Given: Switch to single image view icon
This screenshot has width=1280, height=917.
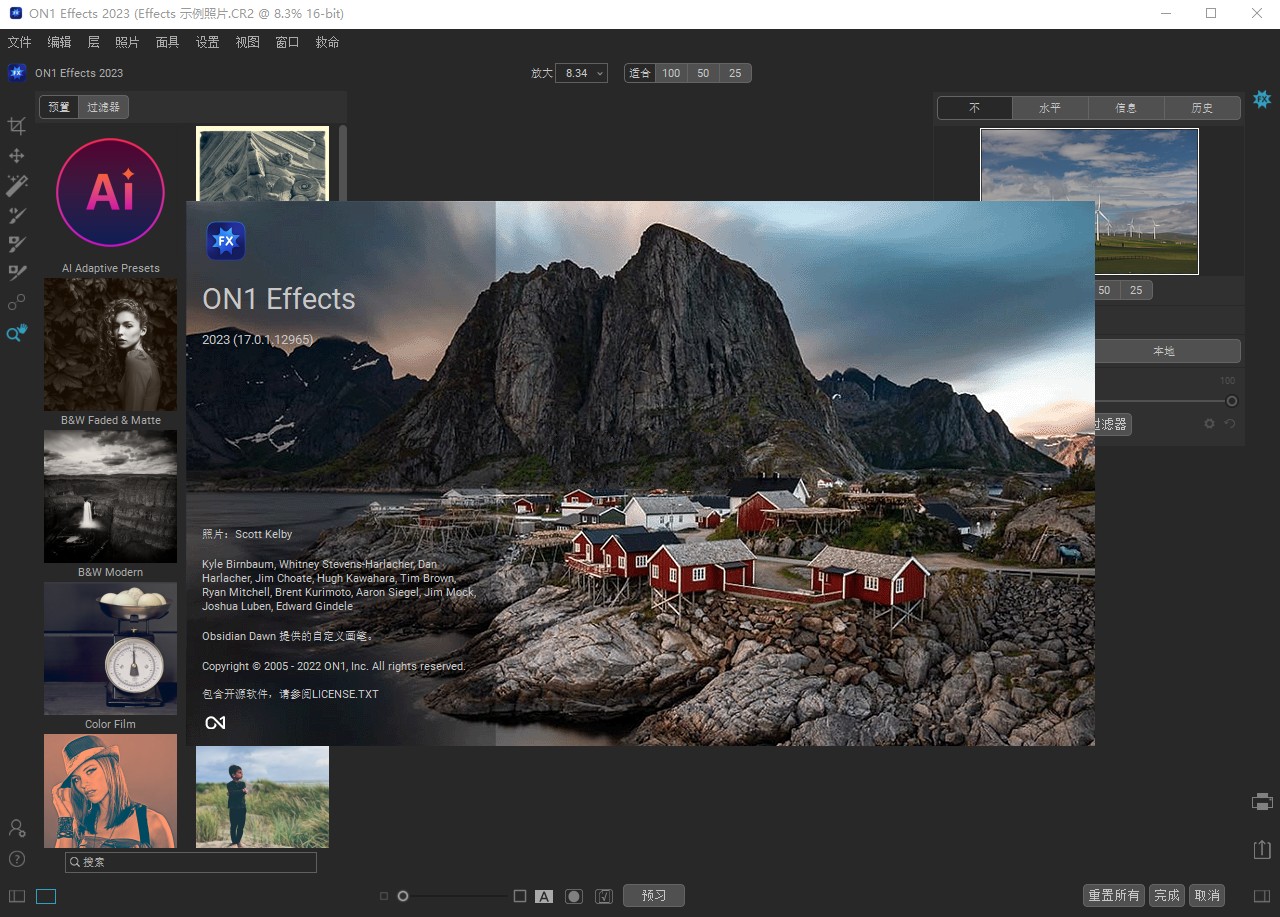Looking at the screenshot, I should pyautogui.click(x=46, y=896).
